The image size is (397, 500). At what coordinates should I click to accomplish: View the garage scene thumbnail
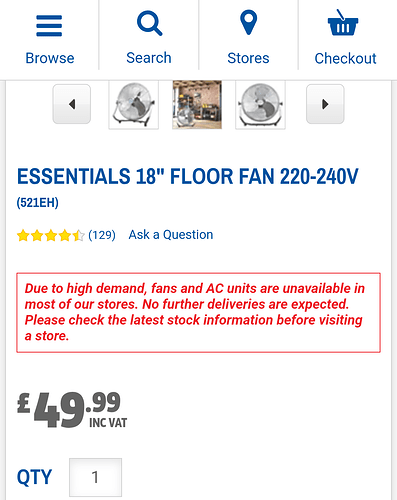(197, 105)
